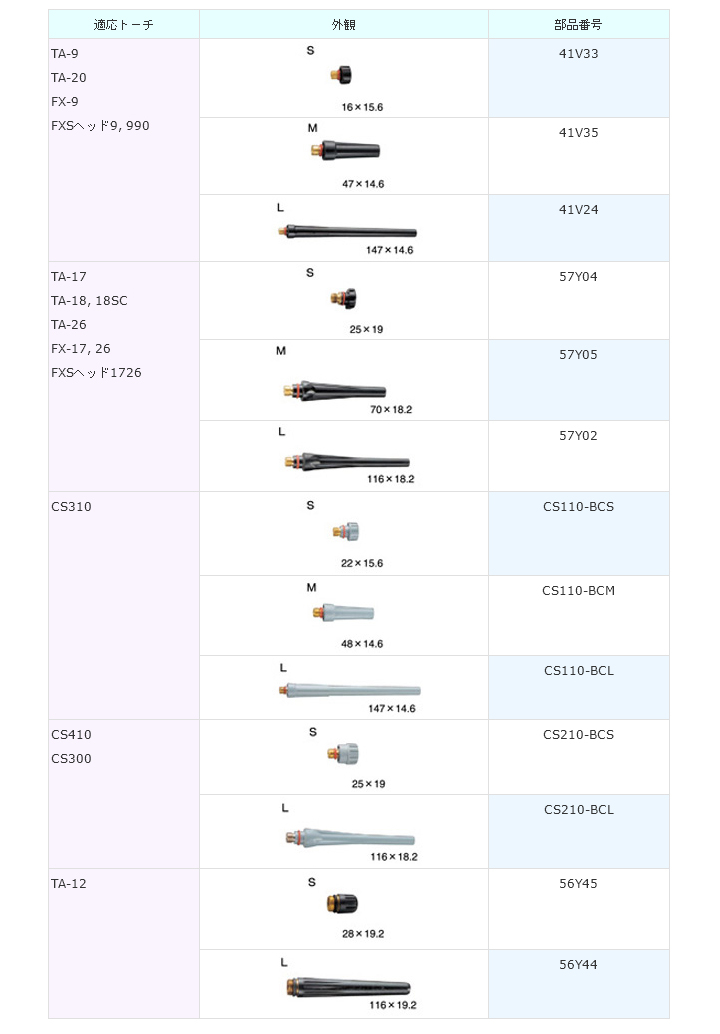Image resolution: width=720 pixels, height=1034 pixels.
Task: Click the 57Y02 long black cap image
Action: [346, 462]
